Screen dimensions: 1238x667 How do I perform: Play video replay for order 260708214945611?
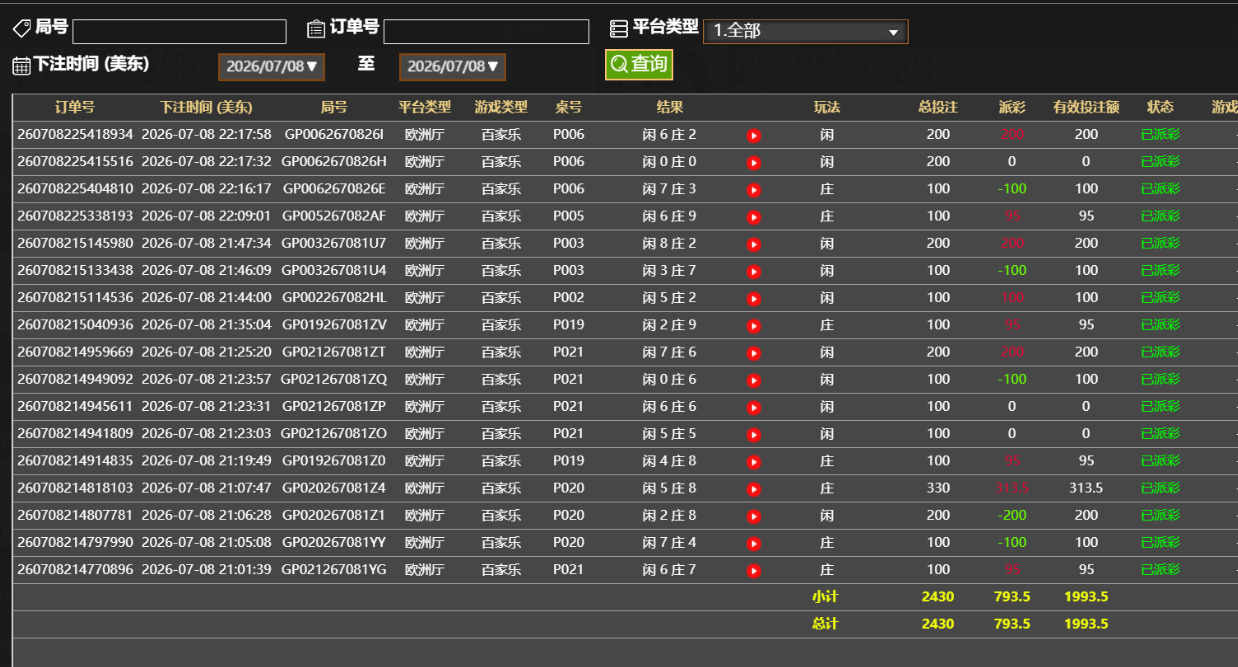click(x=754, y=407)
